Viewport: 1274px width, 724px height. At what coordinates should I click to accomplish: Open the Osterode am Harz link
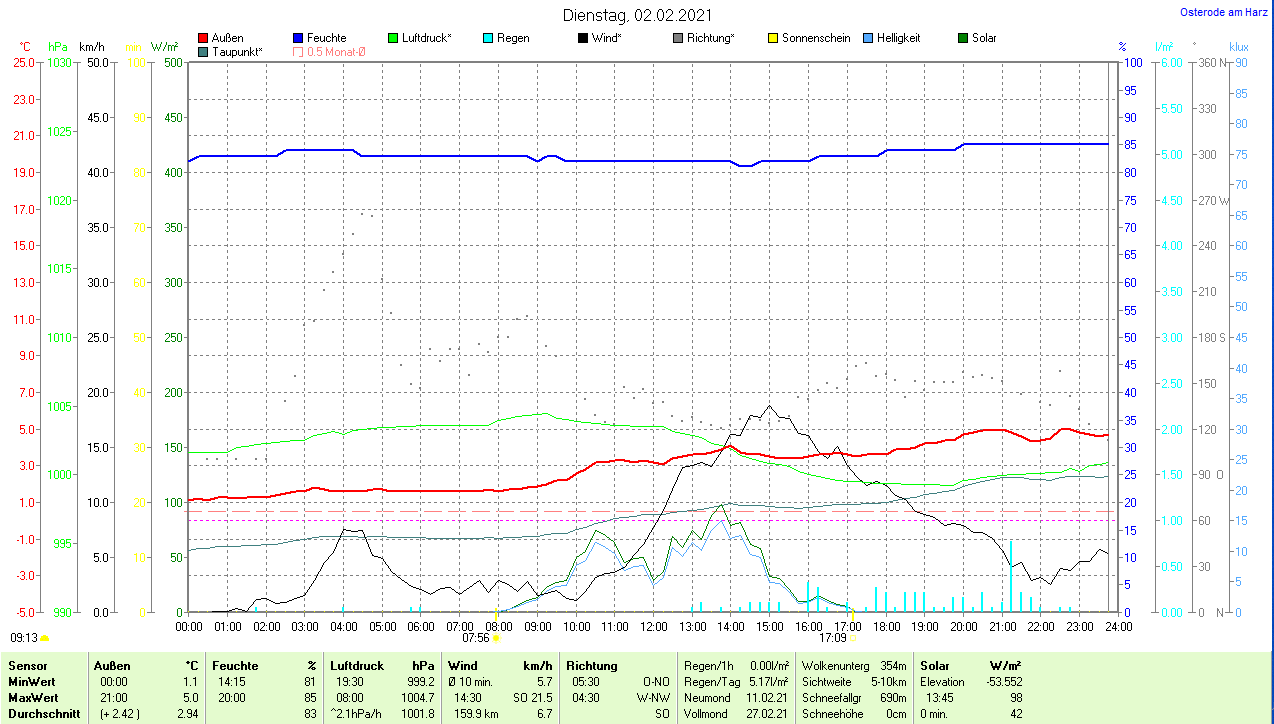click(1225, 13)
